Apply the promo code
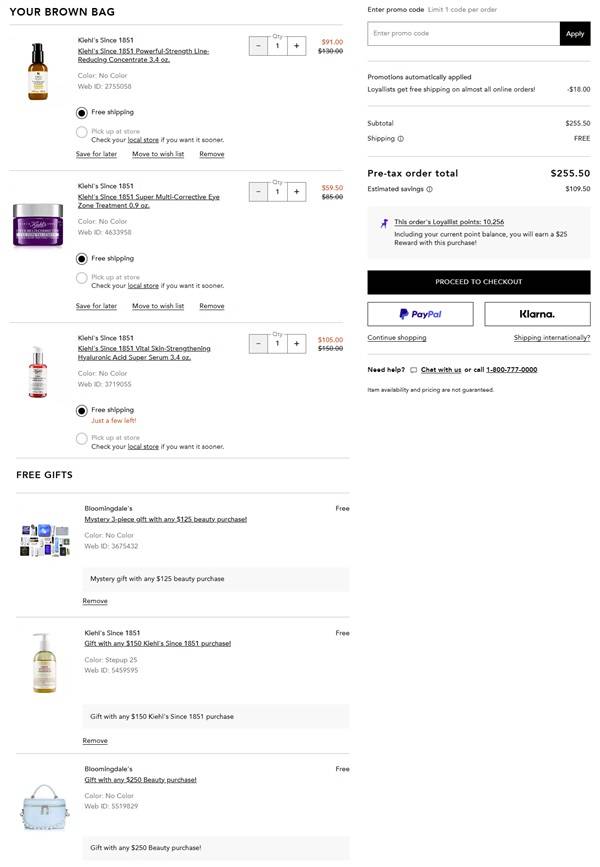 point(575,34)
